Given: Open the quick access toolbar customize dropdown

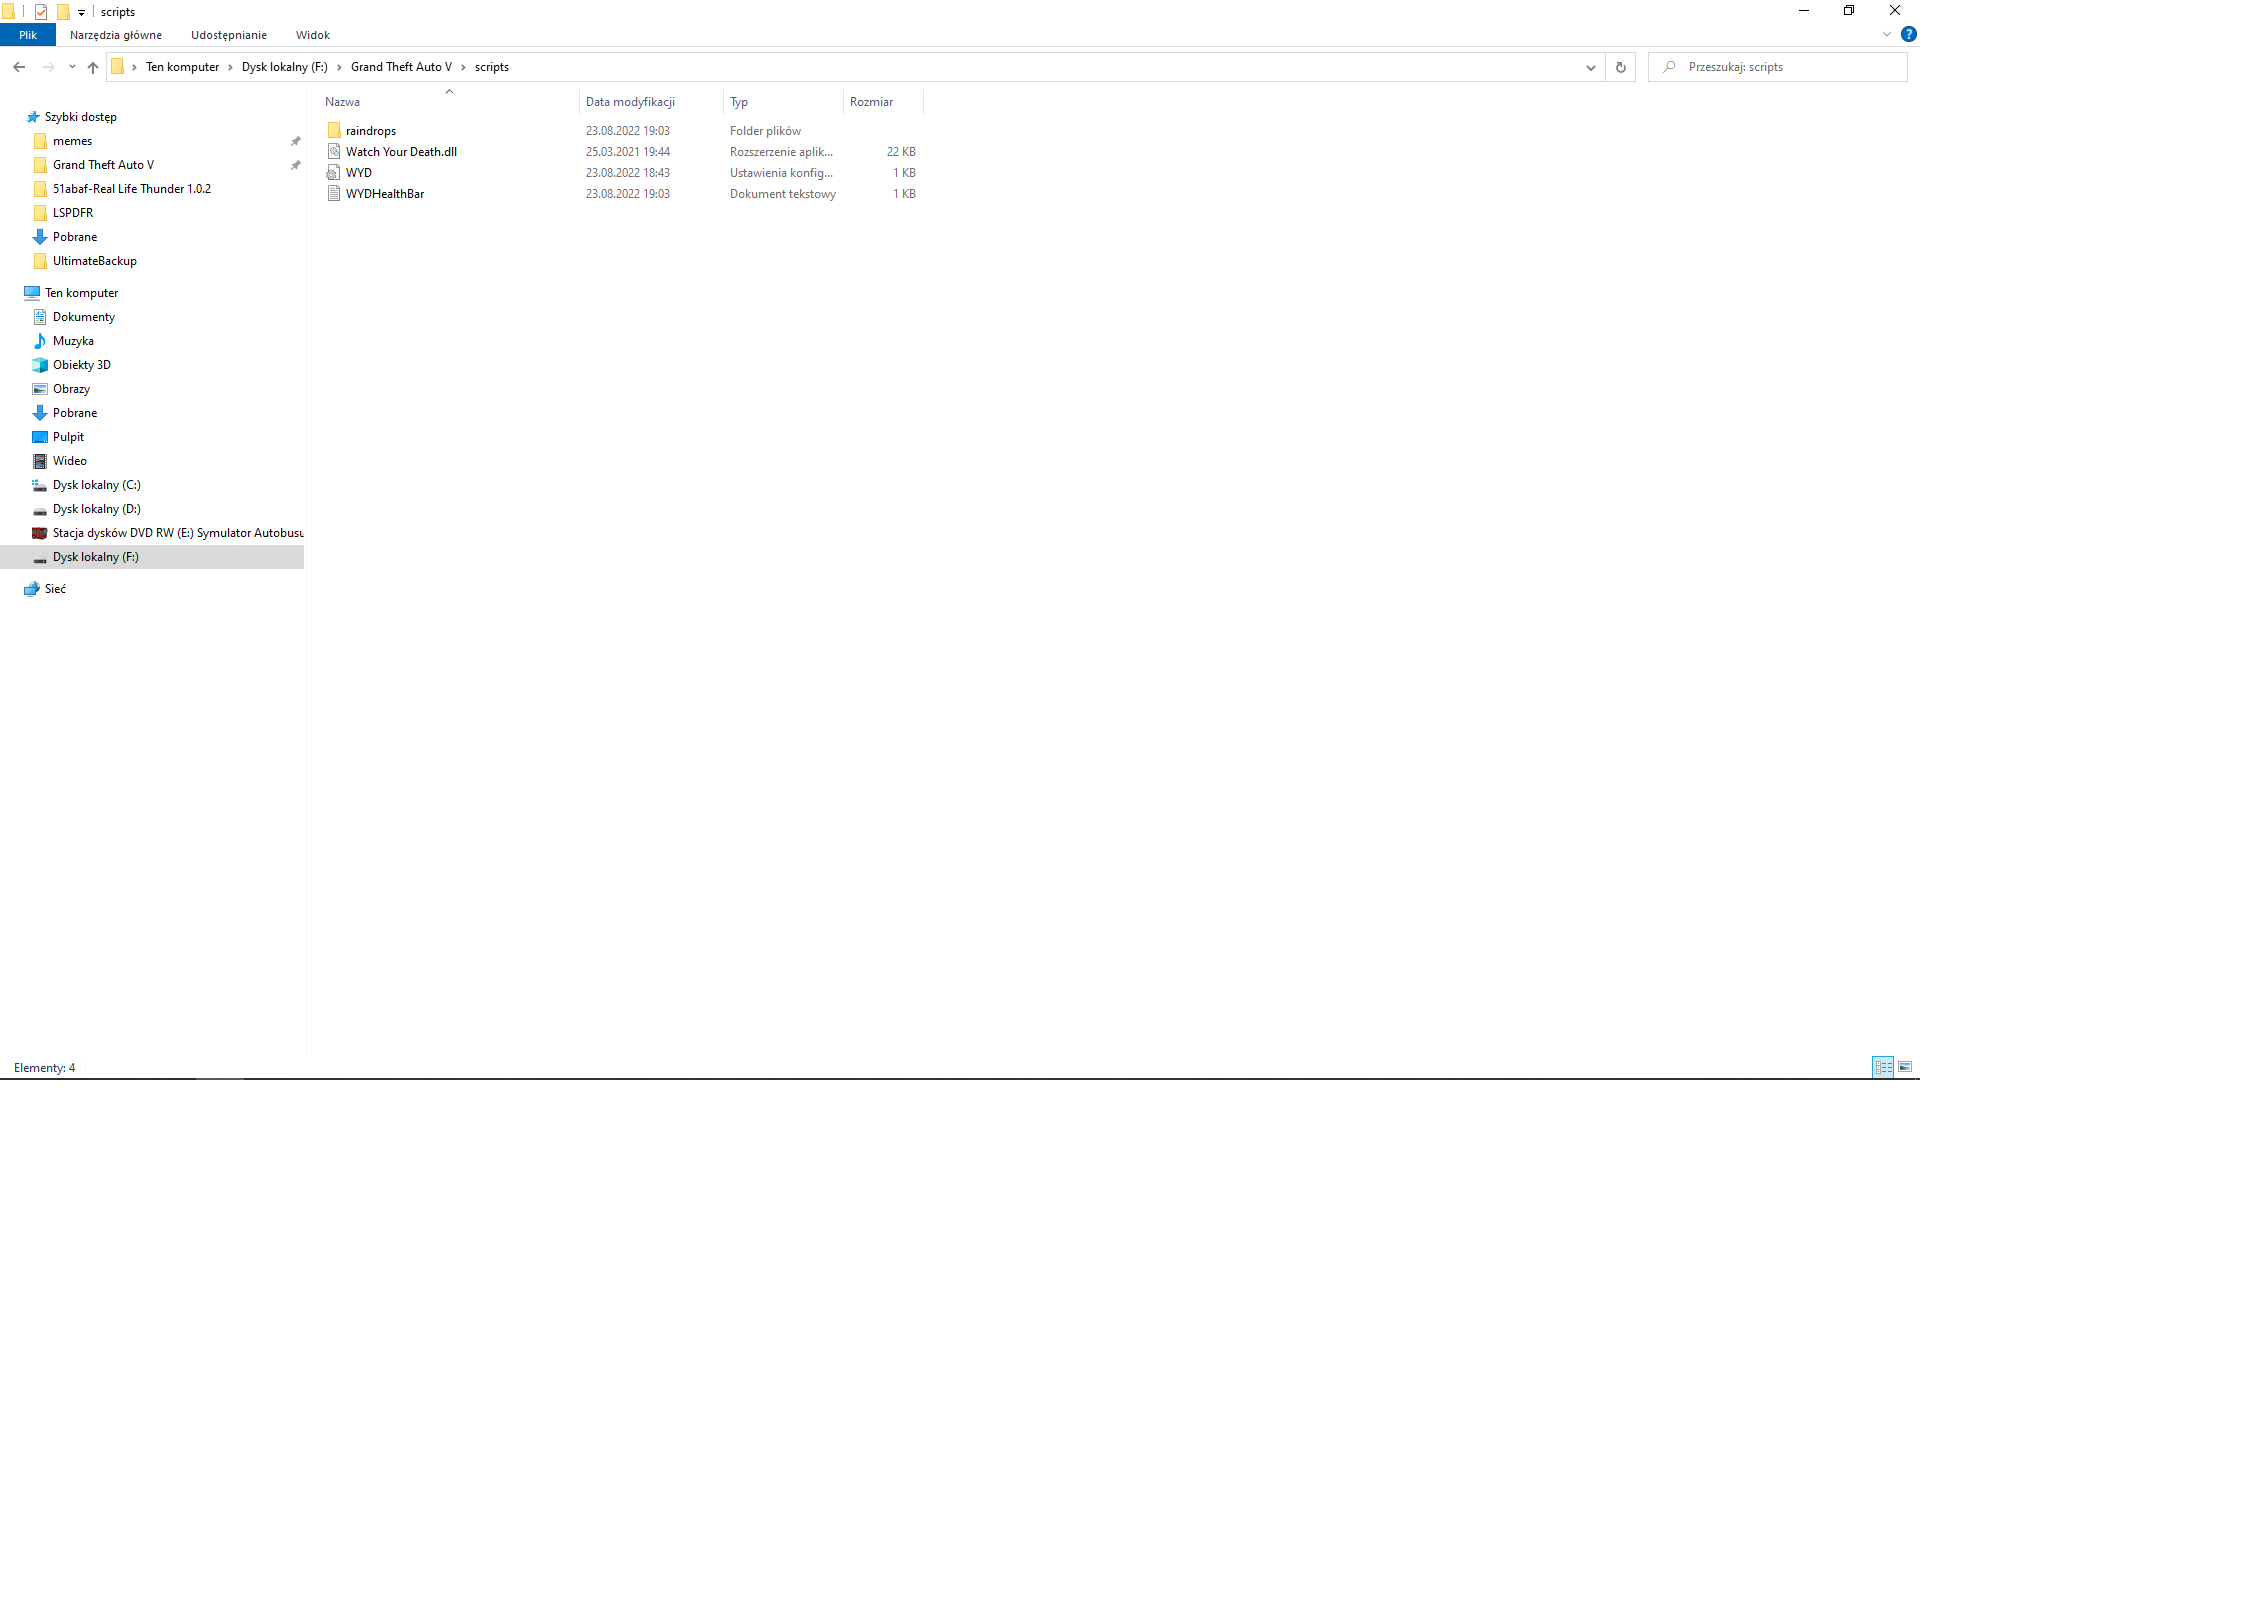Looking at the screenshot, I should point(81,13).
